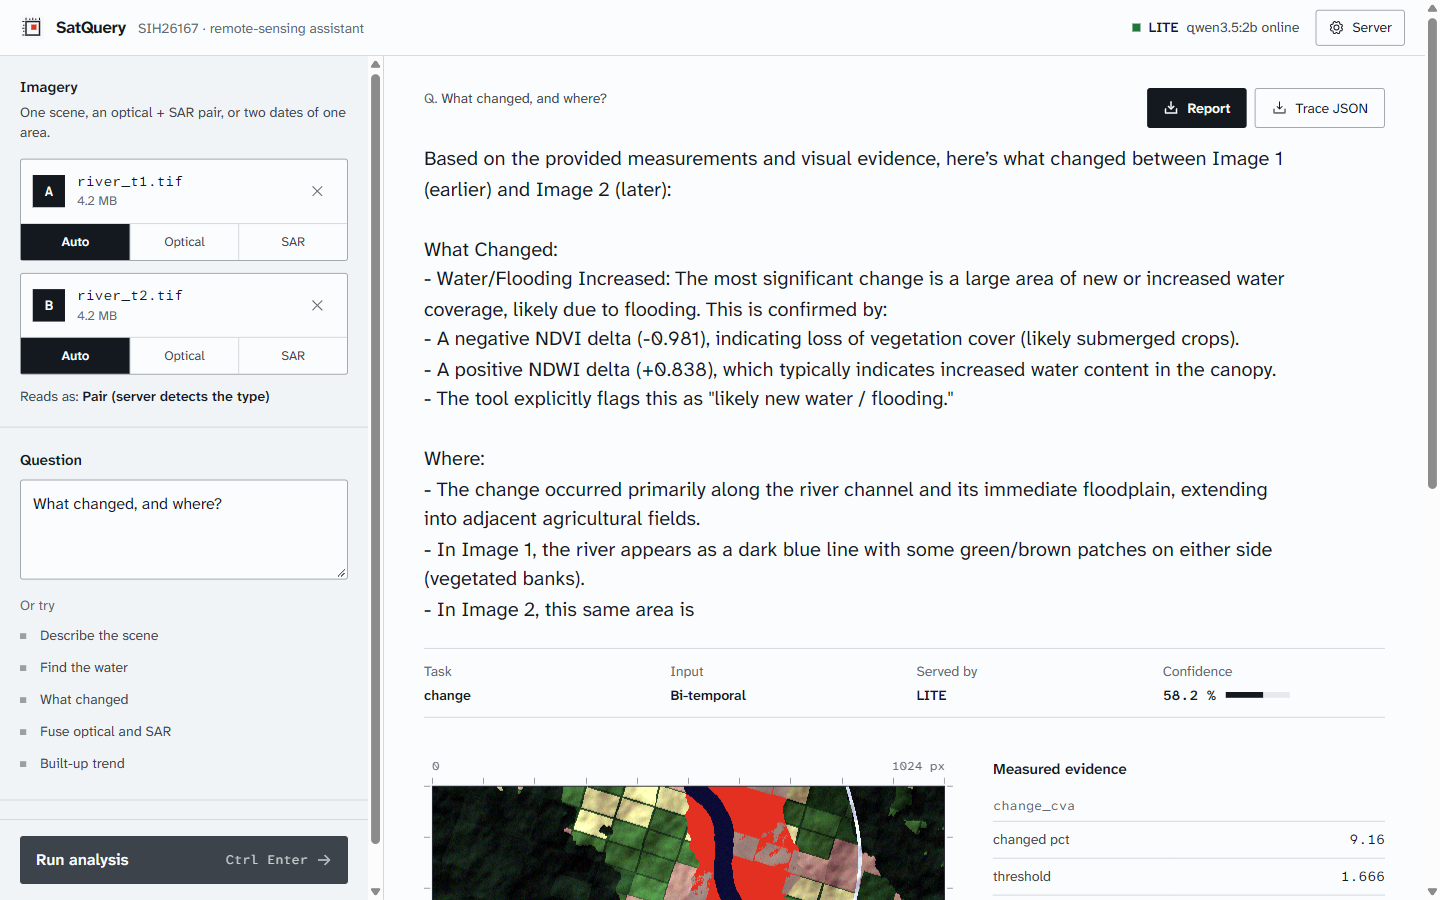Click the image B badge
Viewport: 1440px width, 900px height.
(x=49, y=305)
